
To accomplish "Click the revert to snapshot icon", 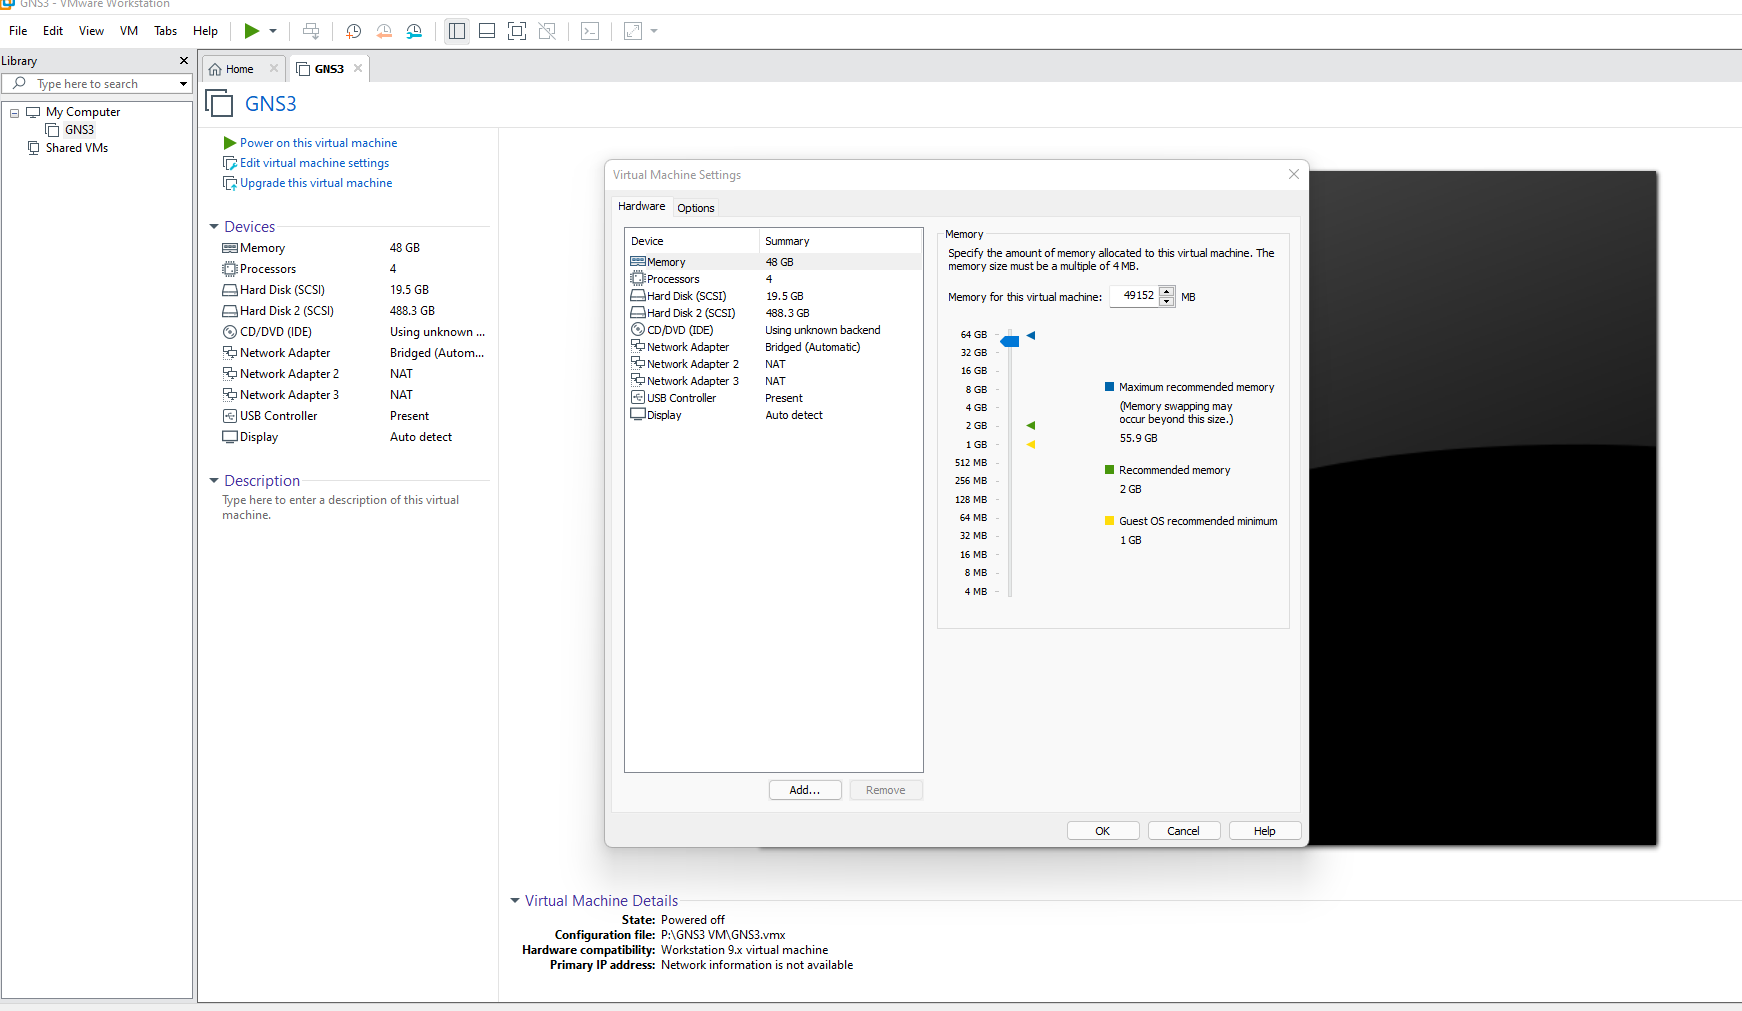I will coord(384,31).
